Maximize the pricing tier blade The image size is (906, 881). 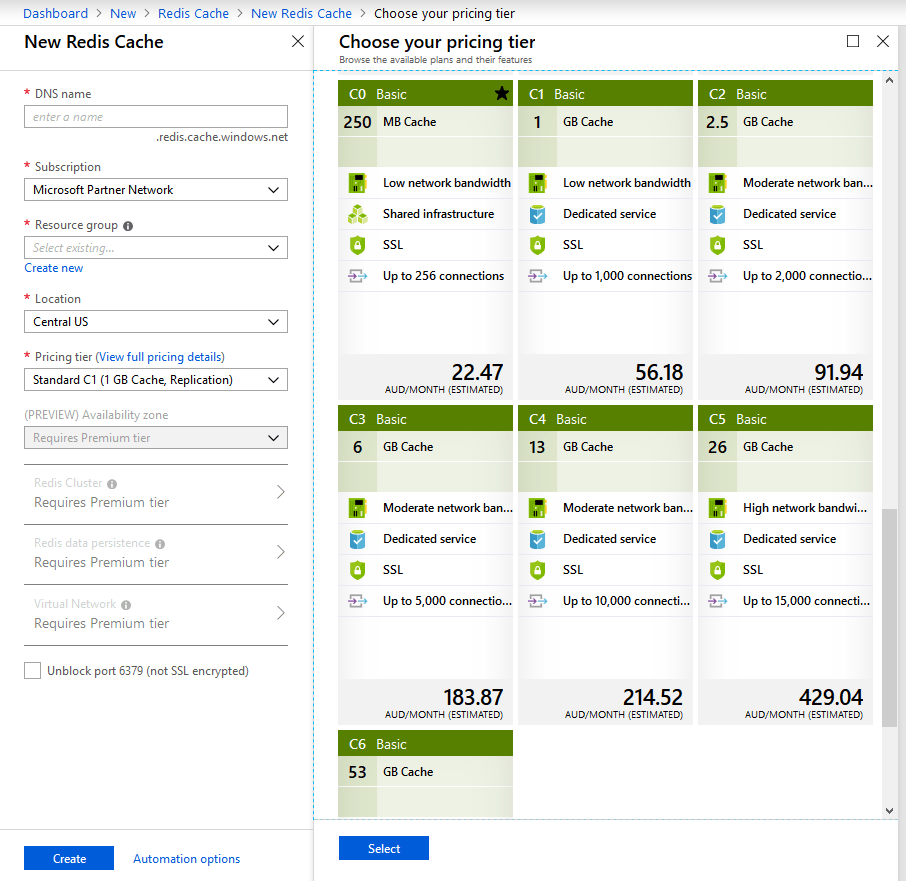853,41
